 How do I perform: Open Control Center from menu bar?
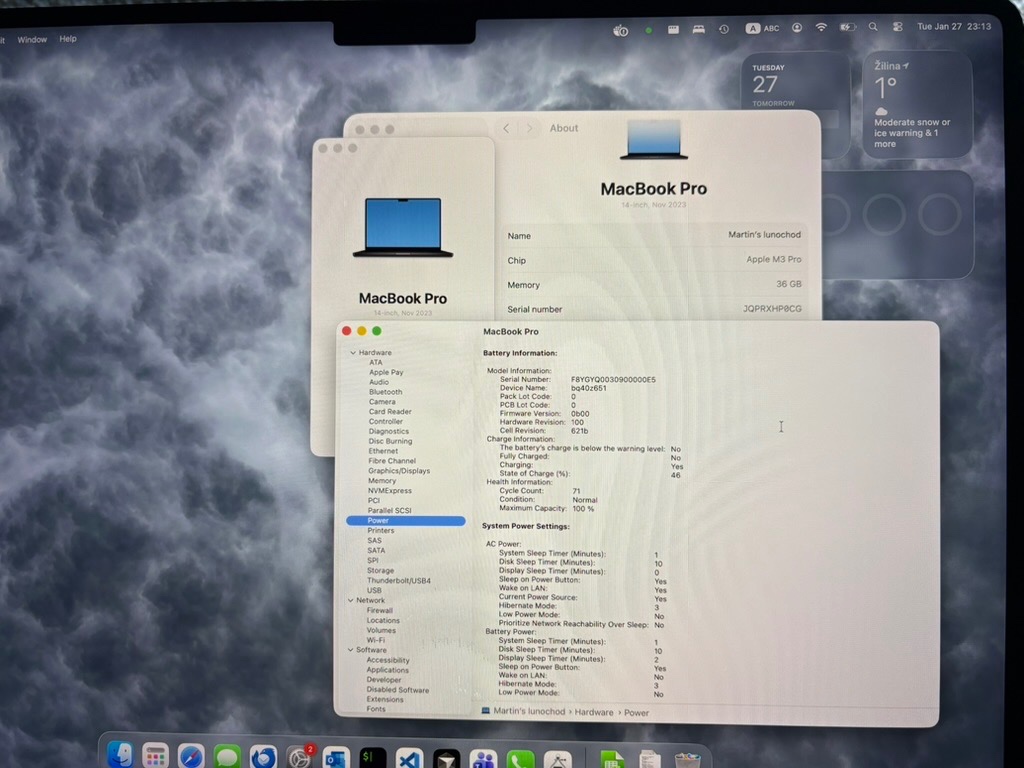(898, 27)
